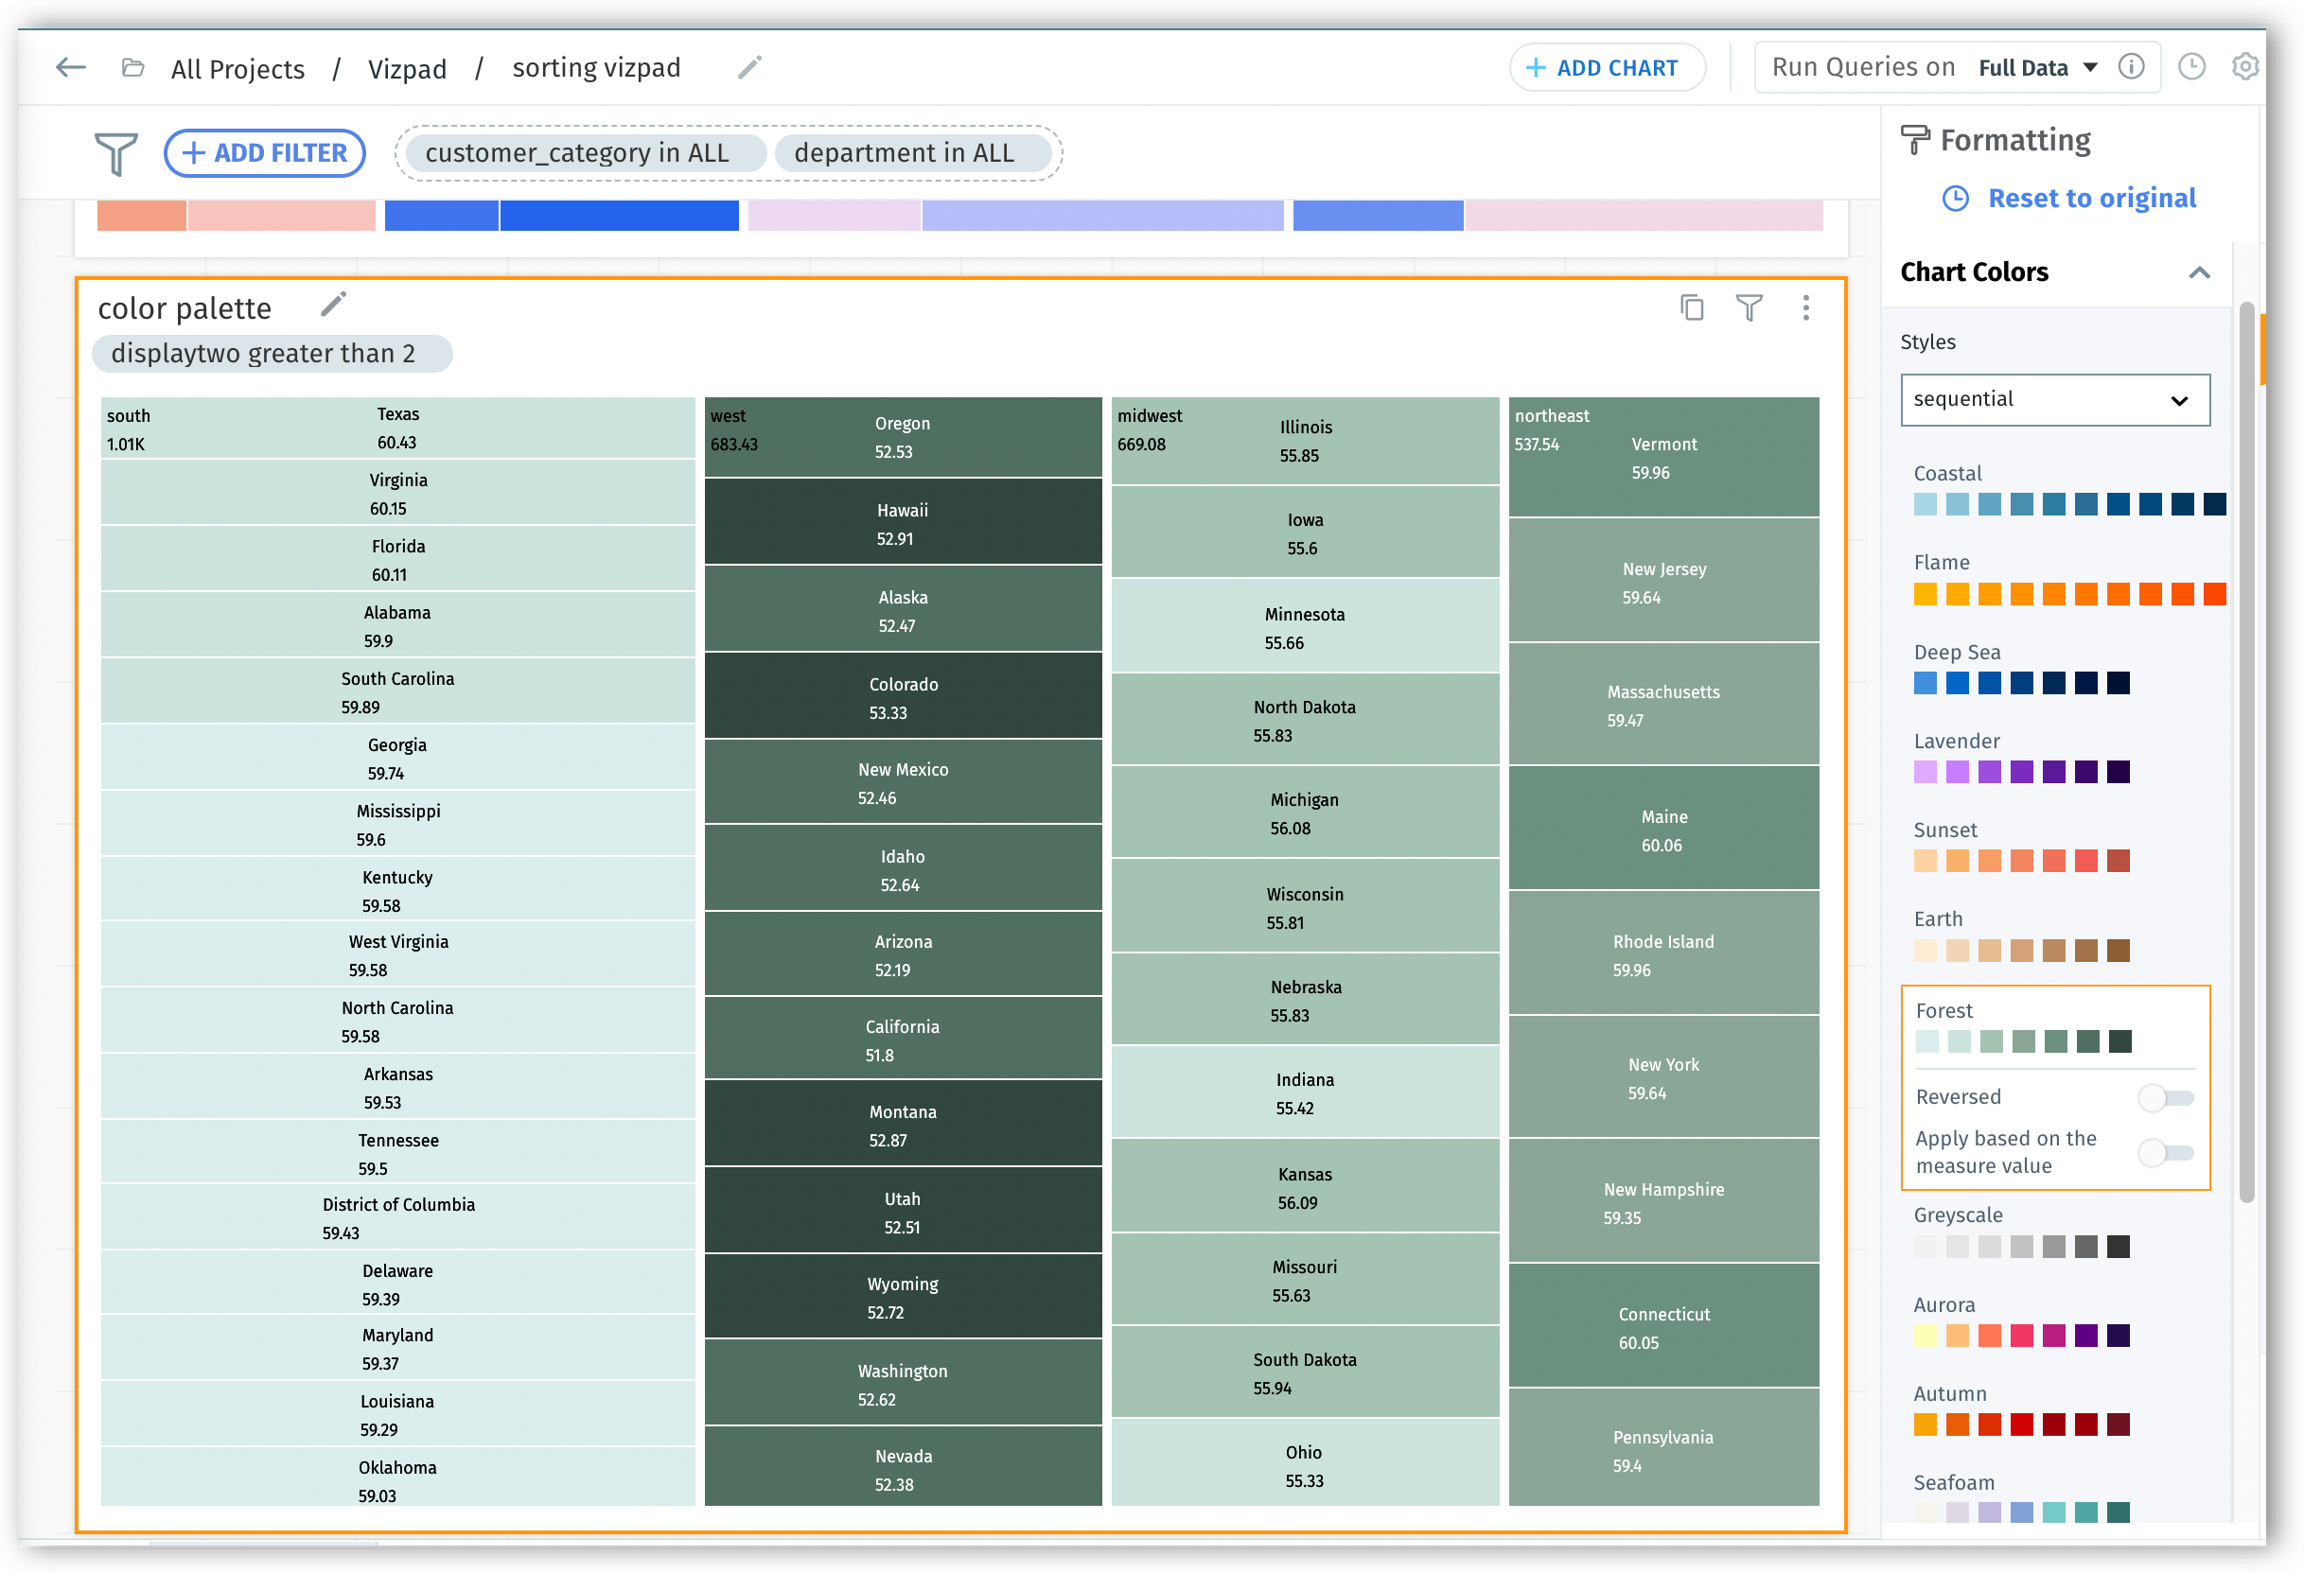Enable Apply based on the measure value
Viewport: 2304px width, 1573px height.
pyautogui.click(x=2165, y=1152)
